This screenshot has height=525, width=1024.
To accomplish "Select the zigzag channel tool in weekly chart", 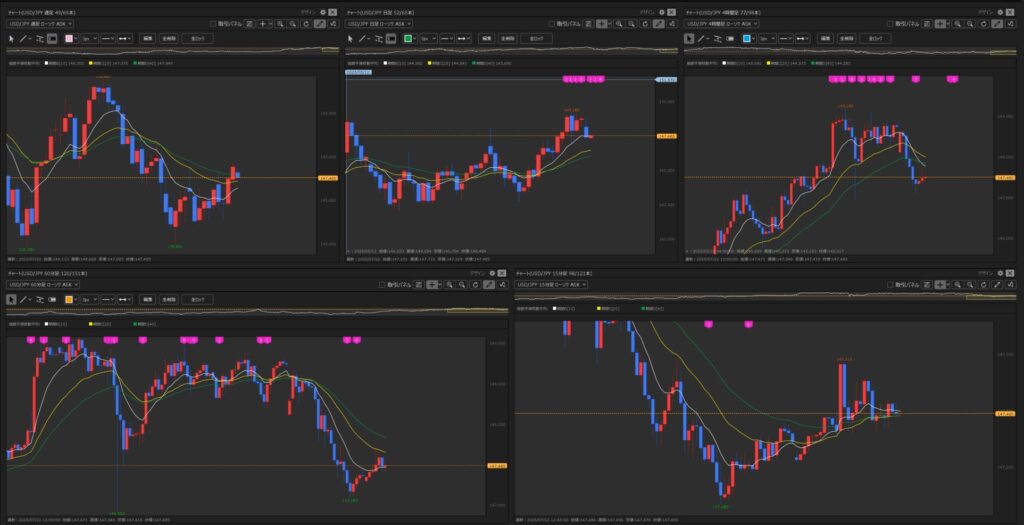I will [40, 39].
